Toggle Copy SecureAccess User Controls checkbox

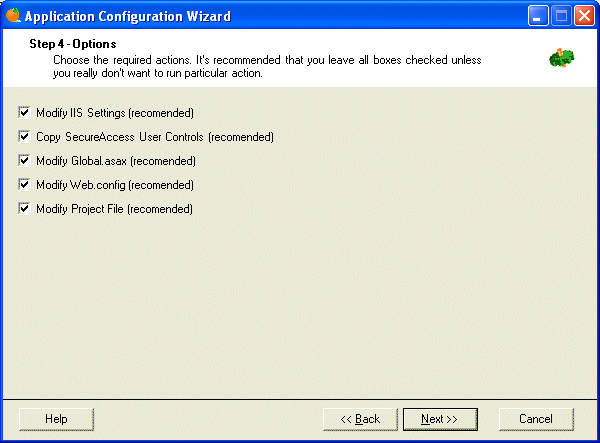24,137
